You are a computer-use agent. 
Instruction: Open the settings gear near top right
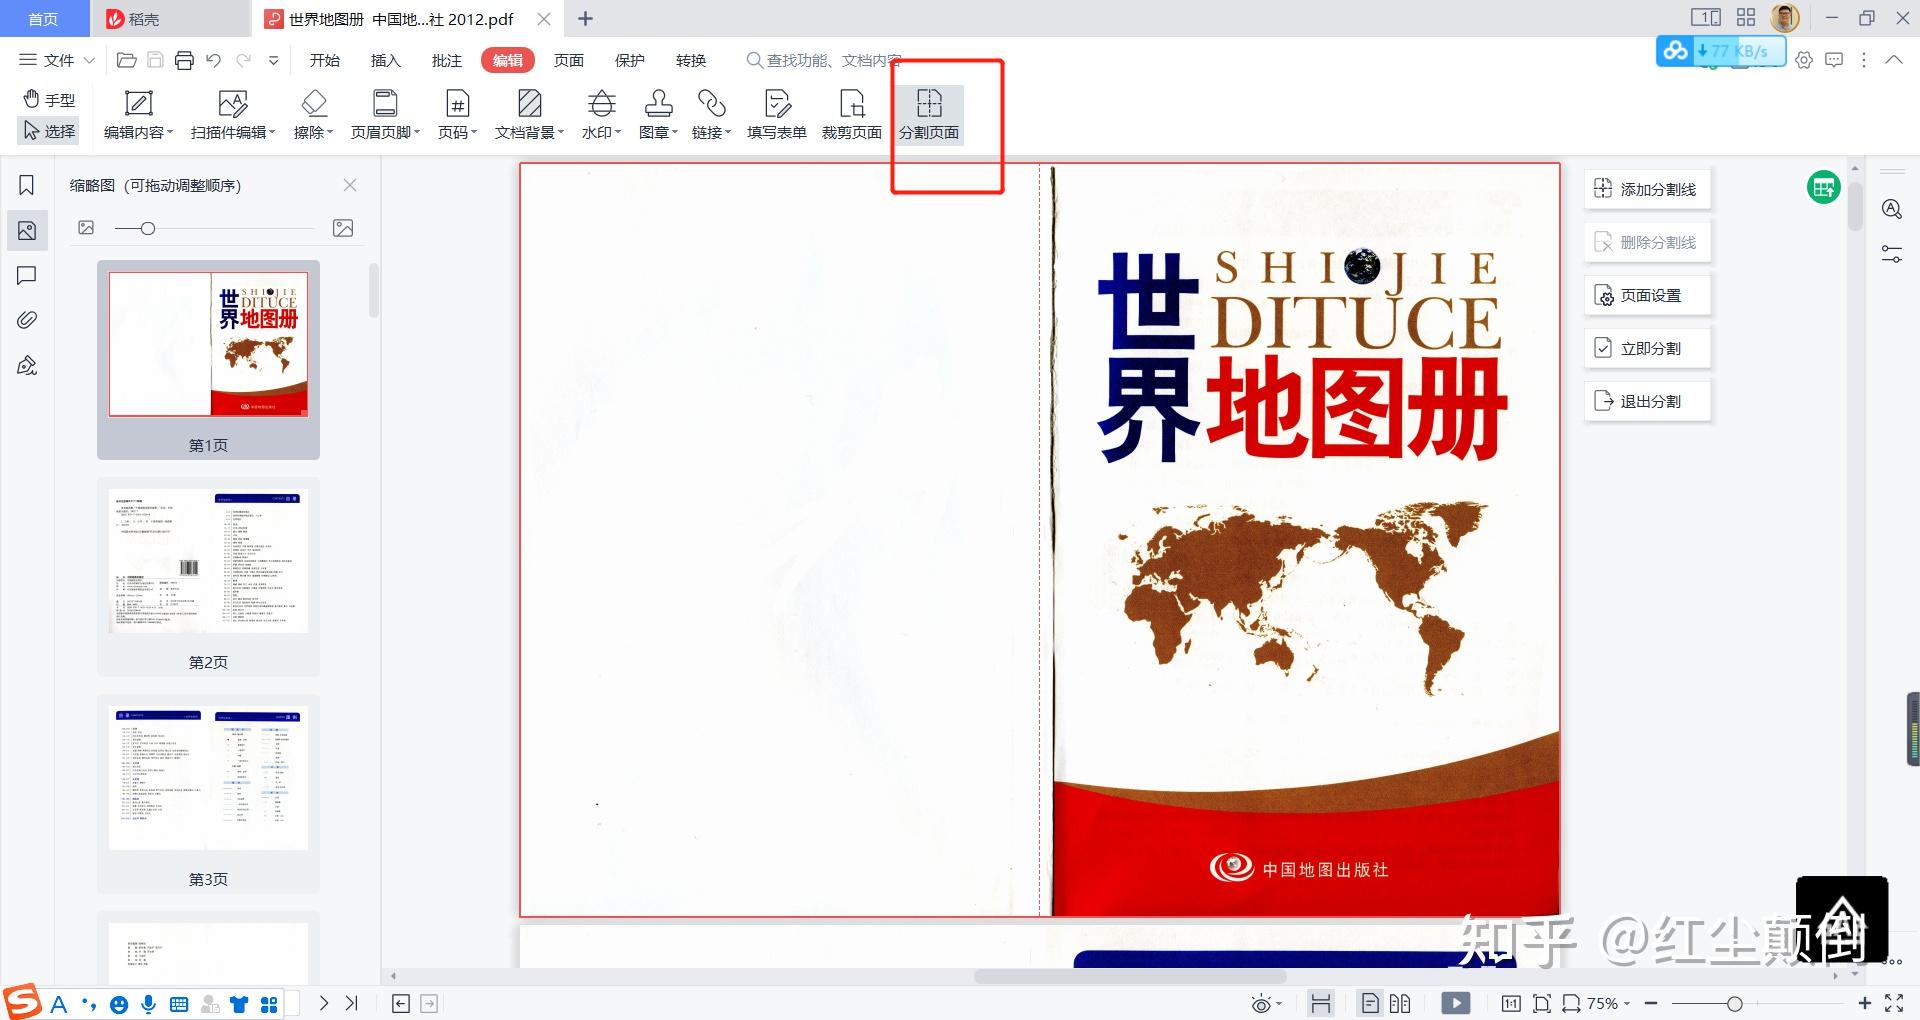click(1804, 60)
